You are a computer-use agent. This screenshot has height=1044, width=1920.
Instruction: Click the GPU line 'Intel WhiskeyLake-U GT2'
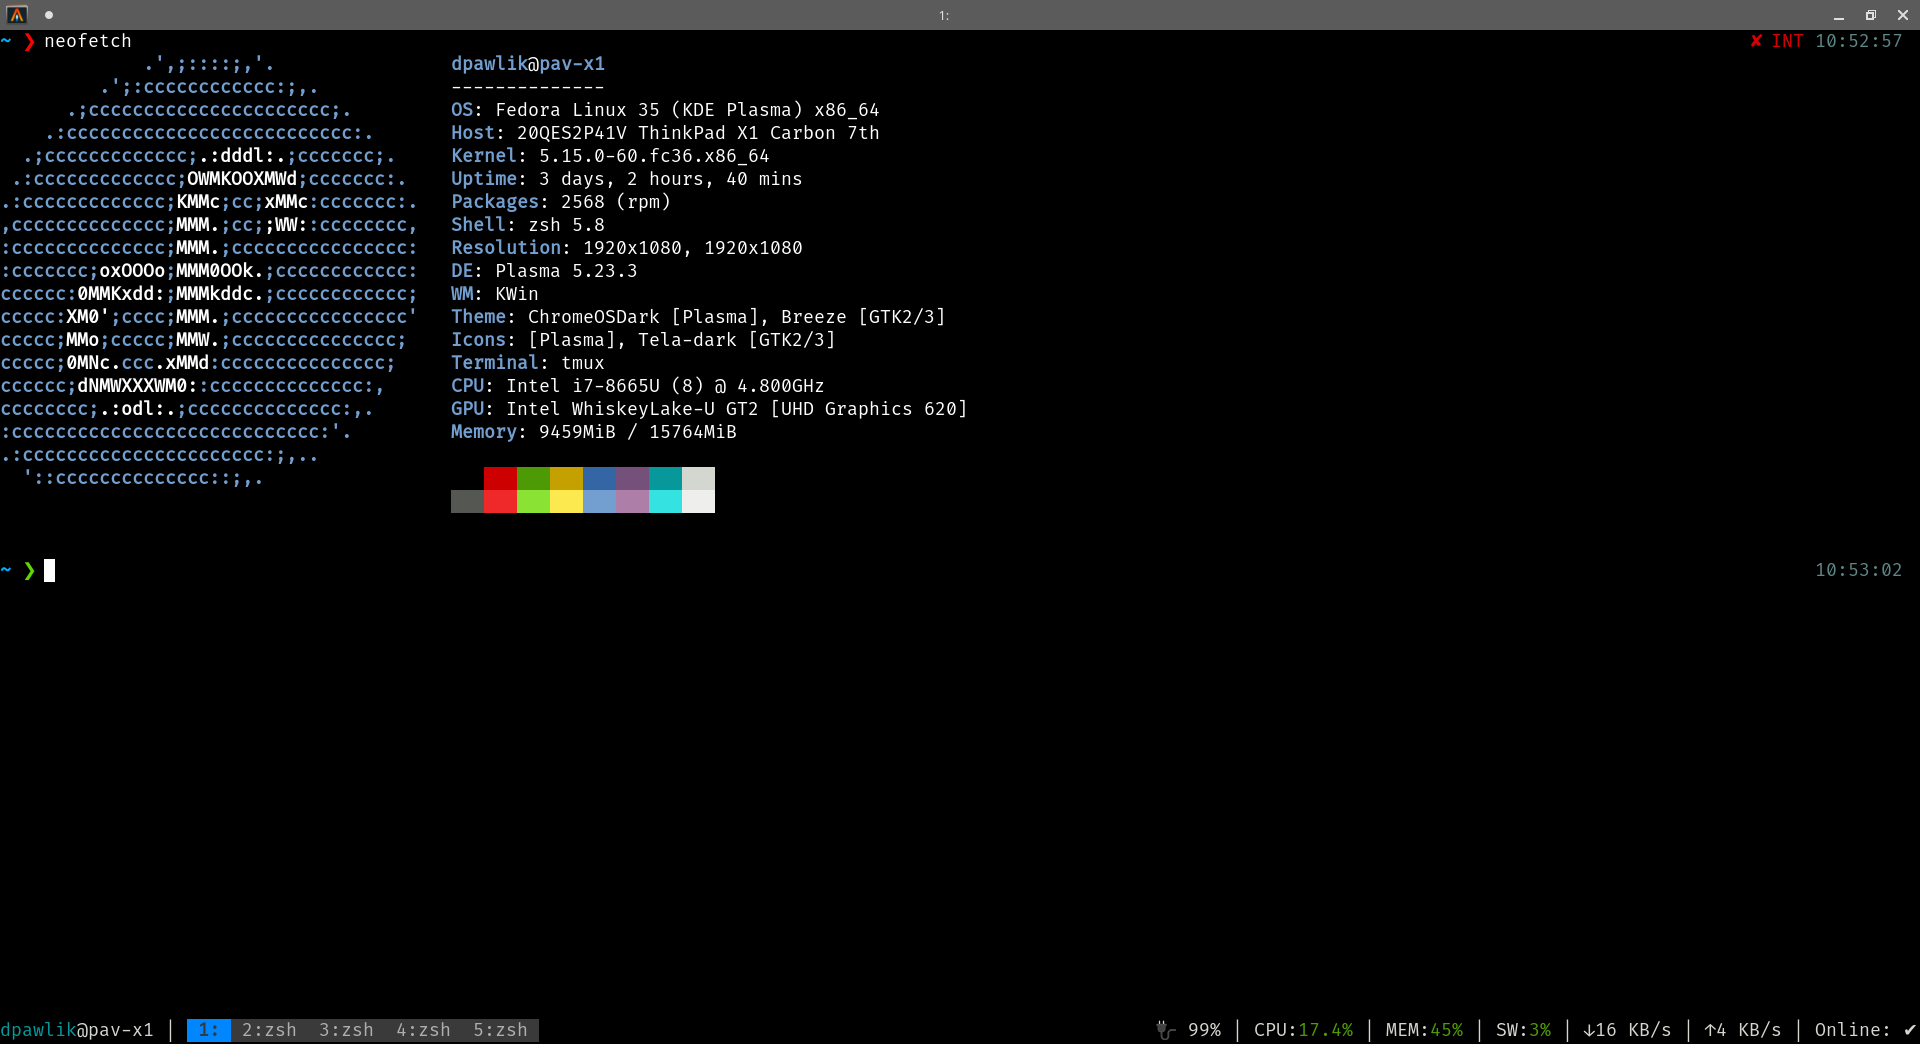pyautogui.click(x=632, y=409)
